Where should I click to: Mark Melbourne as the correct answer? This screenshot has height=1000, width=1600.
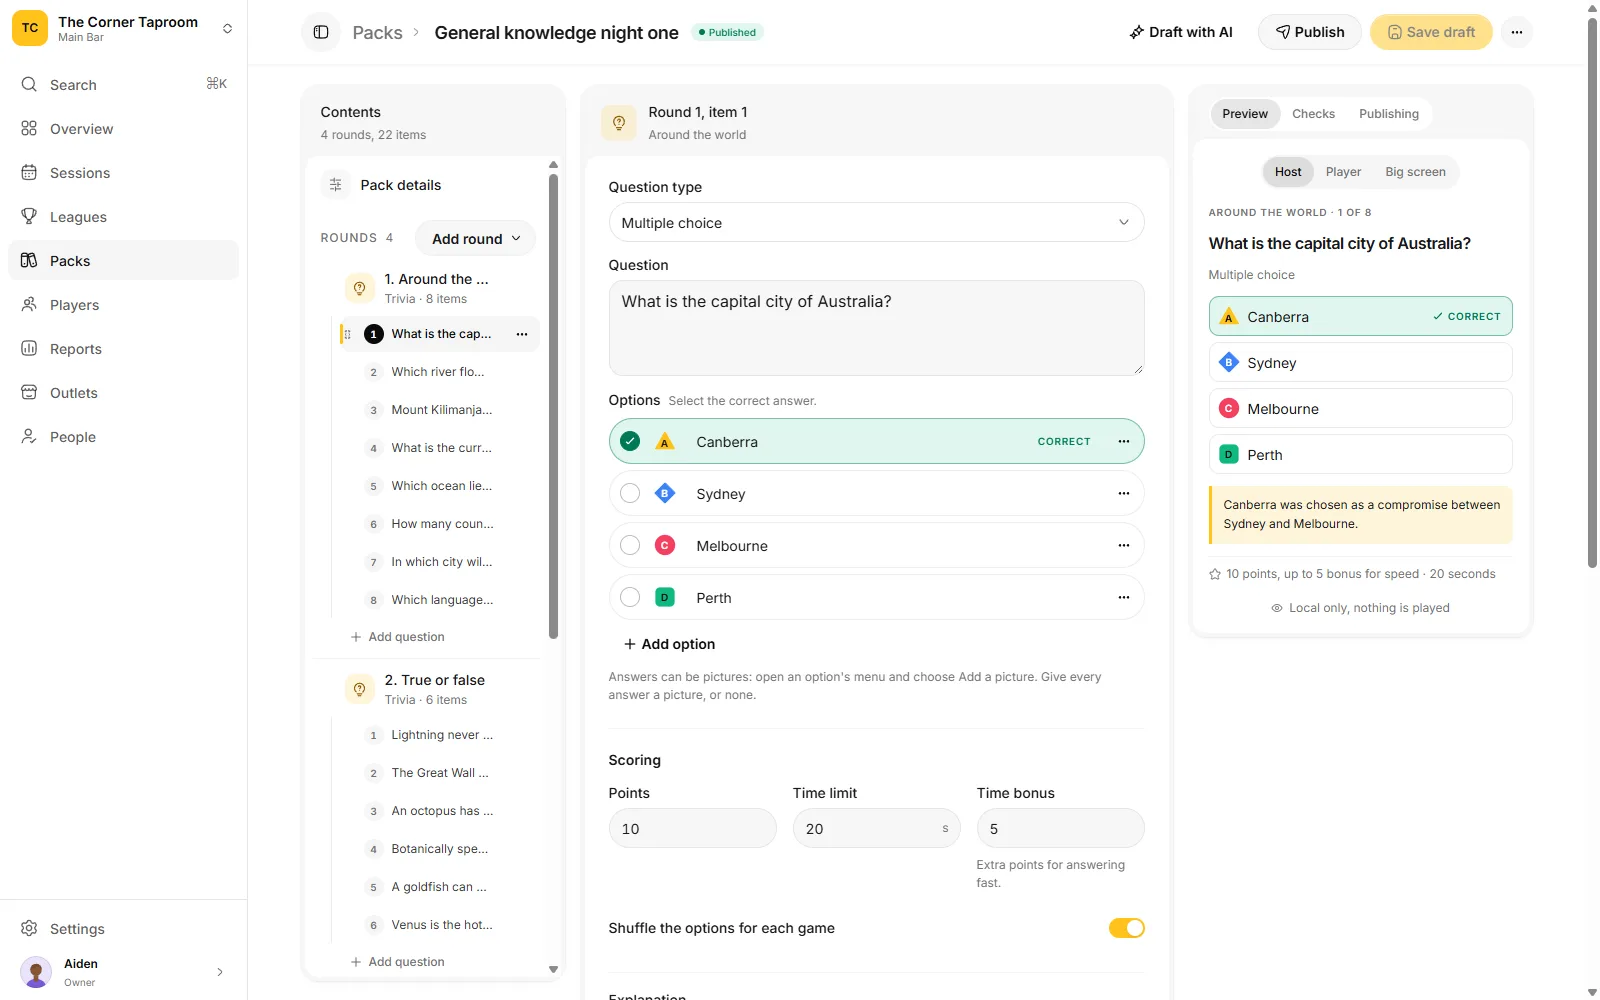[630, 545]
